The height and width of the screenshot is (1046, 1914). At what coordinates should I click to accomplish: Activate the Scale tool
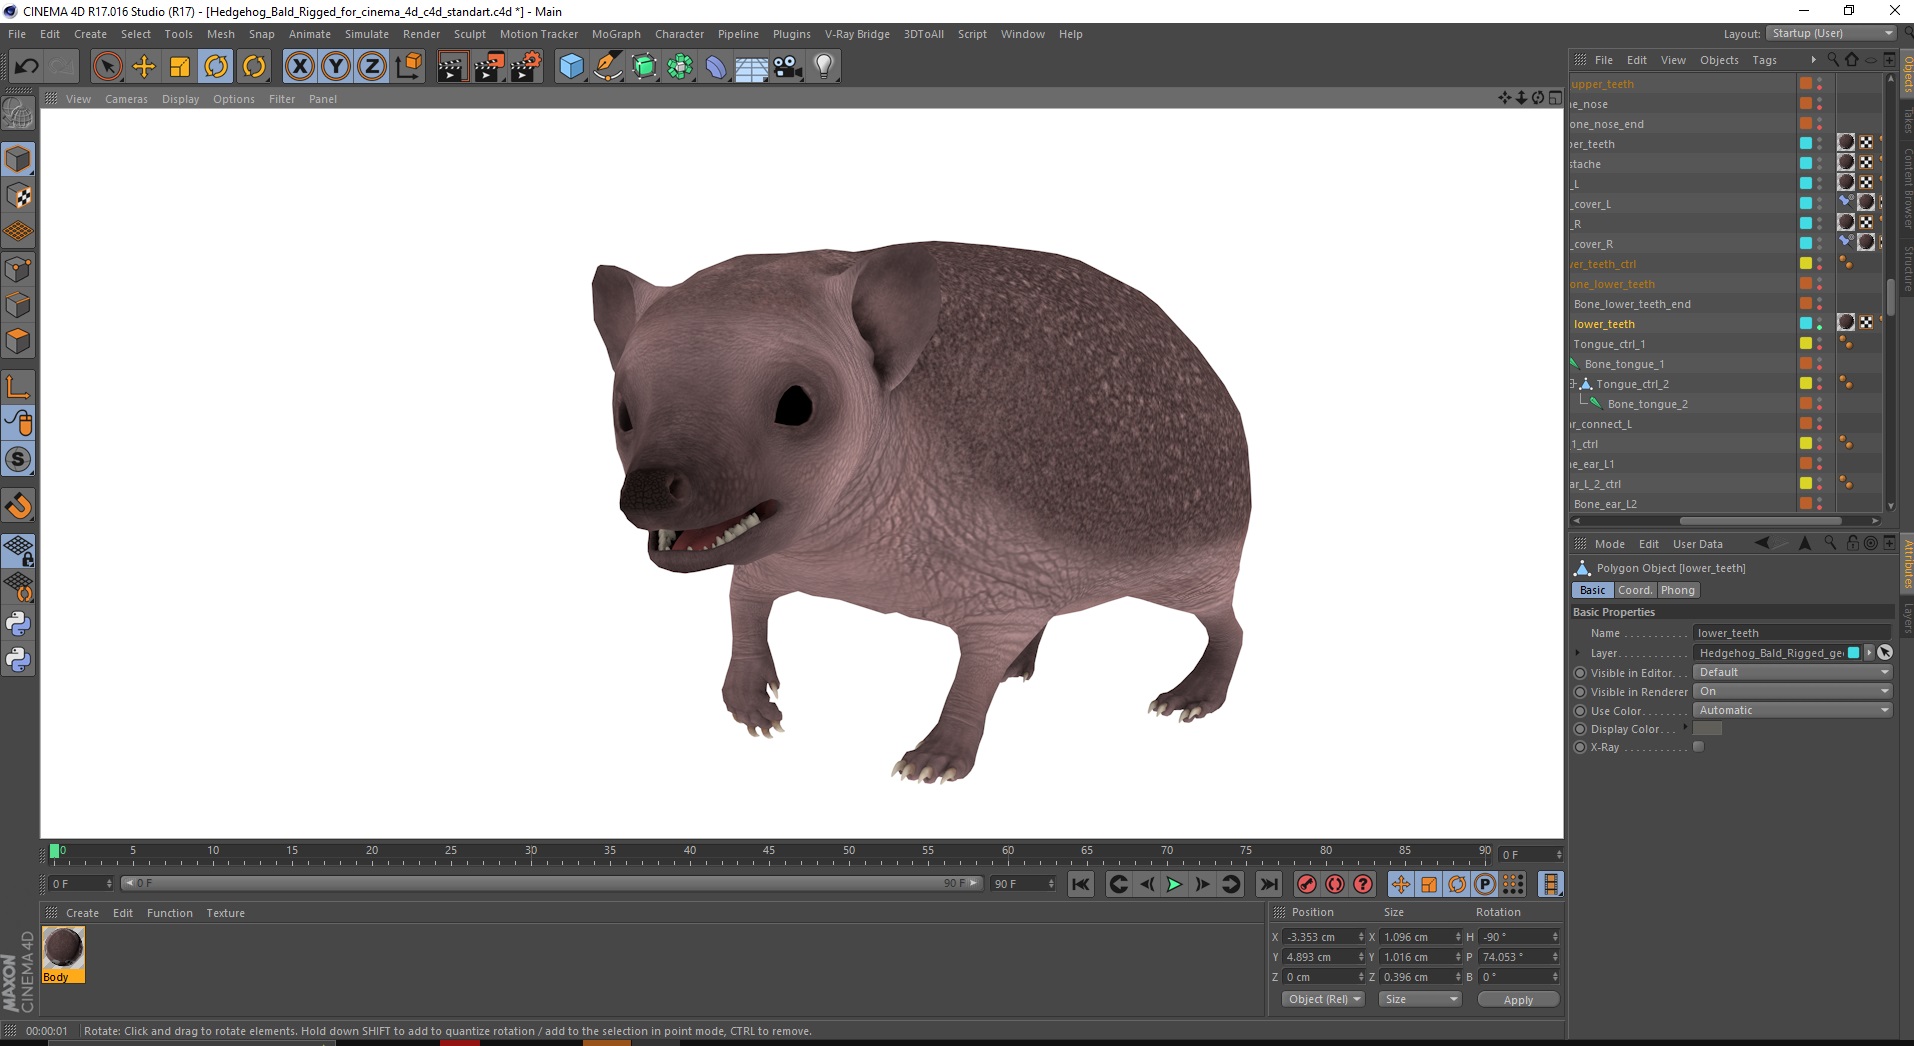point(180,67)
